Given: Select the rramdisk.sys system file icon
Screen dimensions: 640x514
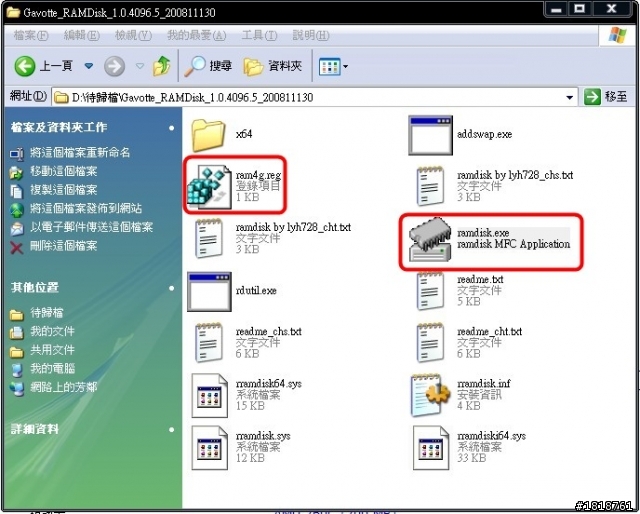Looking at the screenshot, I should [x=209, y=447].
